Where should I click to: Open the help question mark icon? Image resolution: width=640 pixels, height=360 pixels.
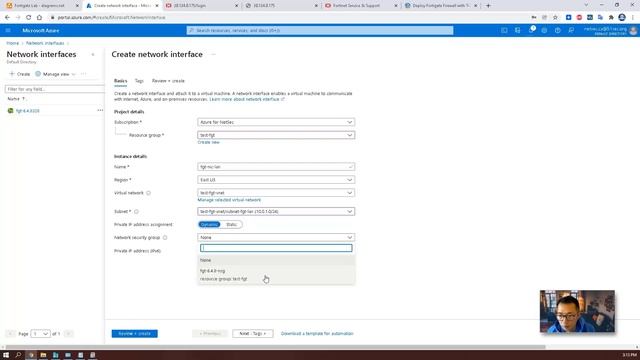click(x=558, y=30)
